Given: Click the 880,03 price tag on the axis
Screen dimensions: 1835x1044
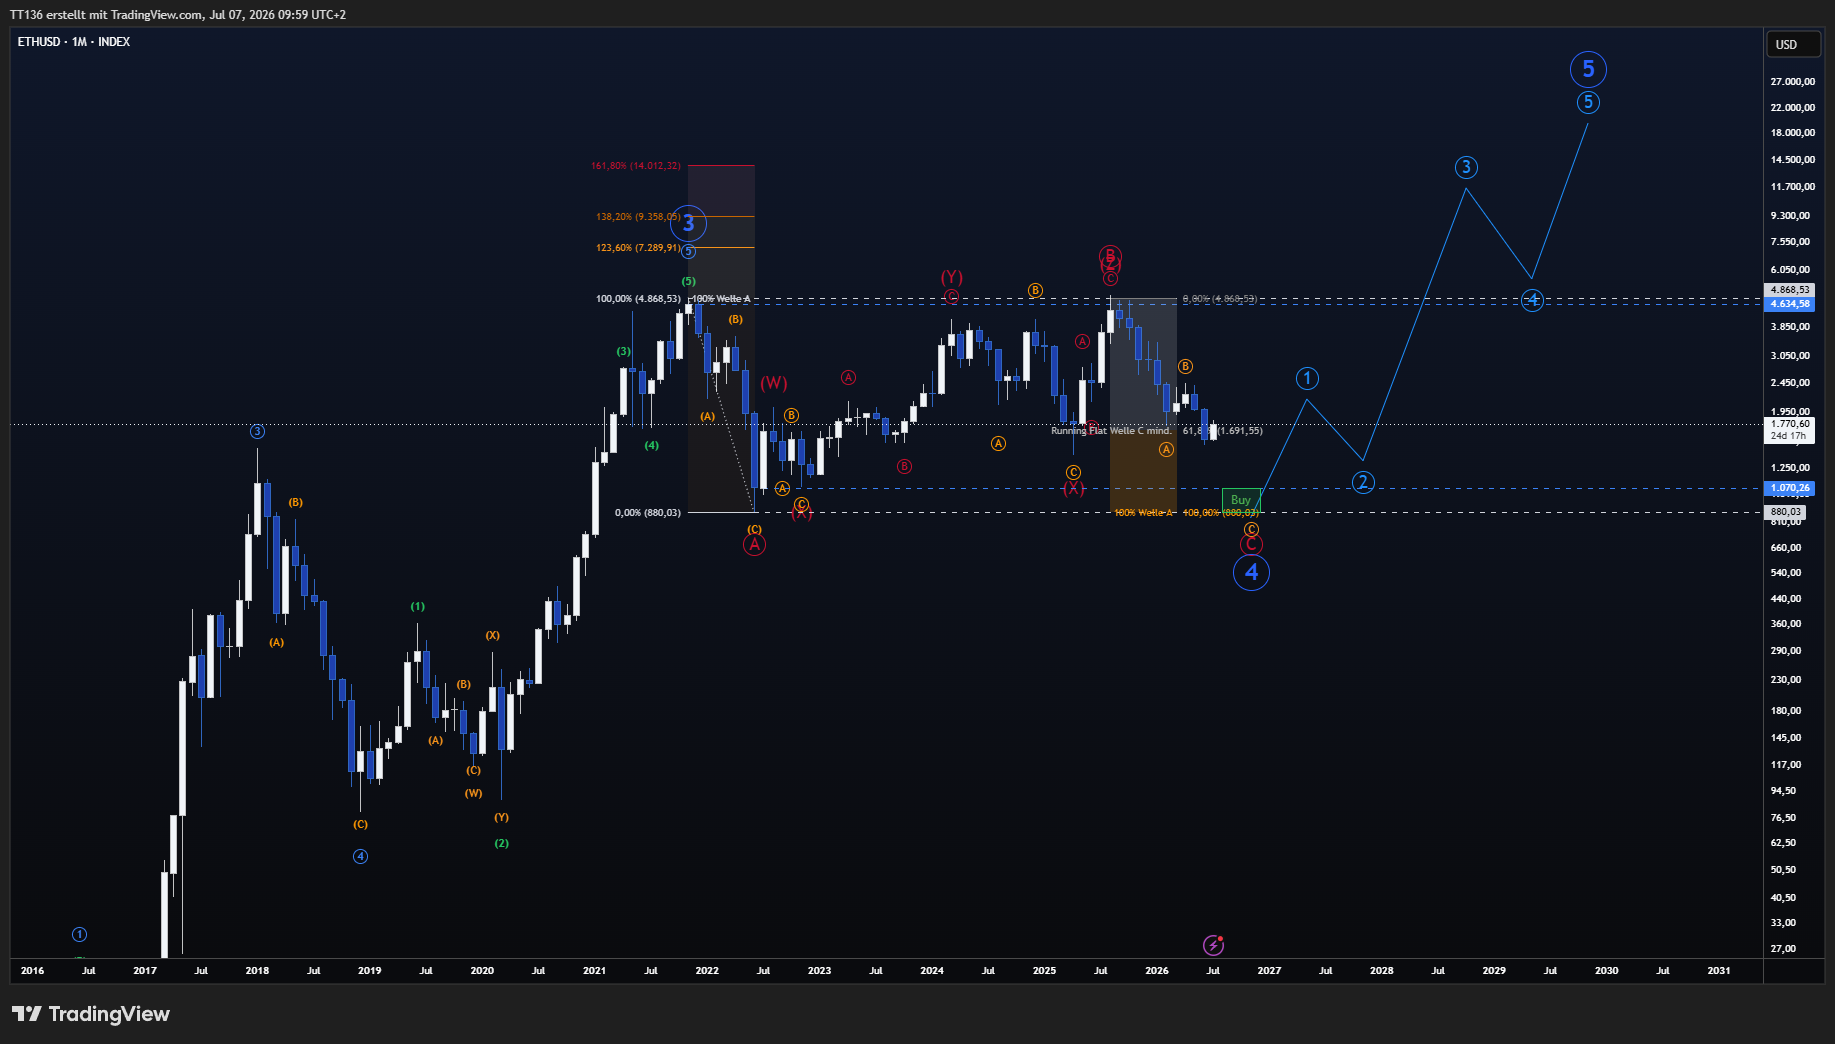Looking at the screenshot, I should click(1786, 512).
